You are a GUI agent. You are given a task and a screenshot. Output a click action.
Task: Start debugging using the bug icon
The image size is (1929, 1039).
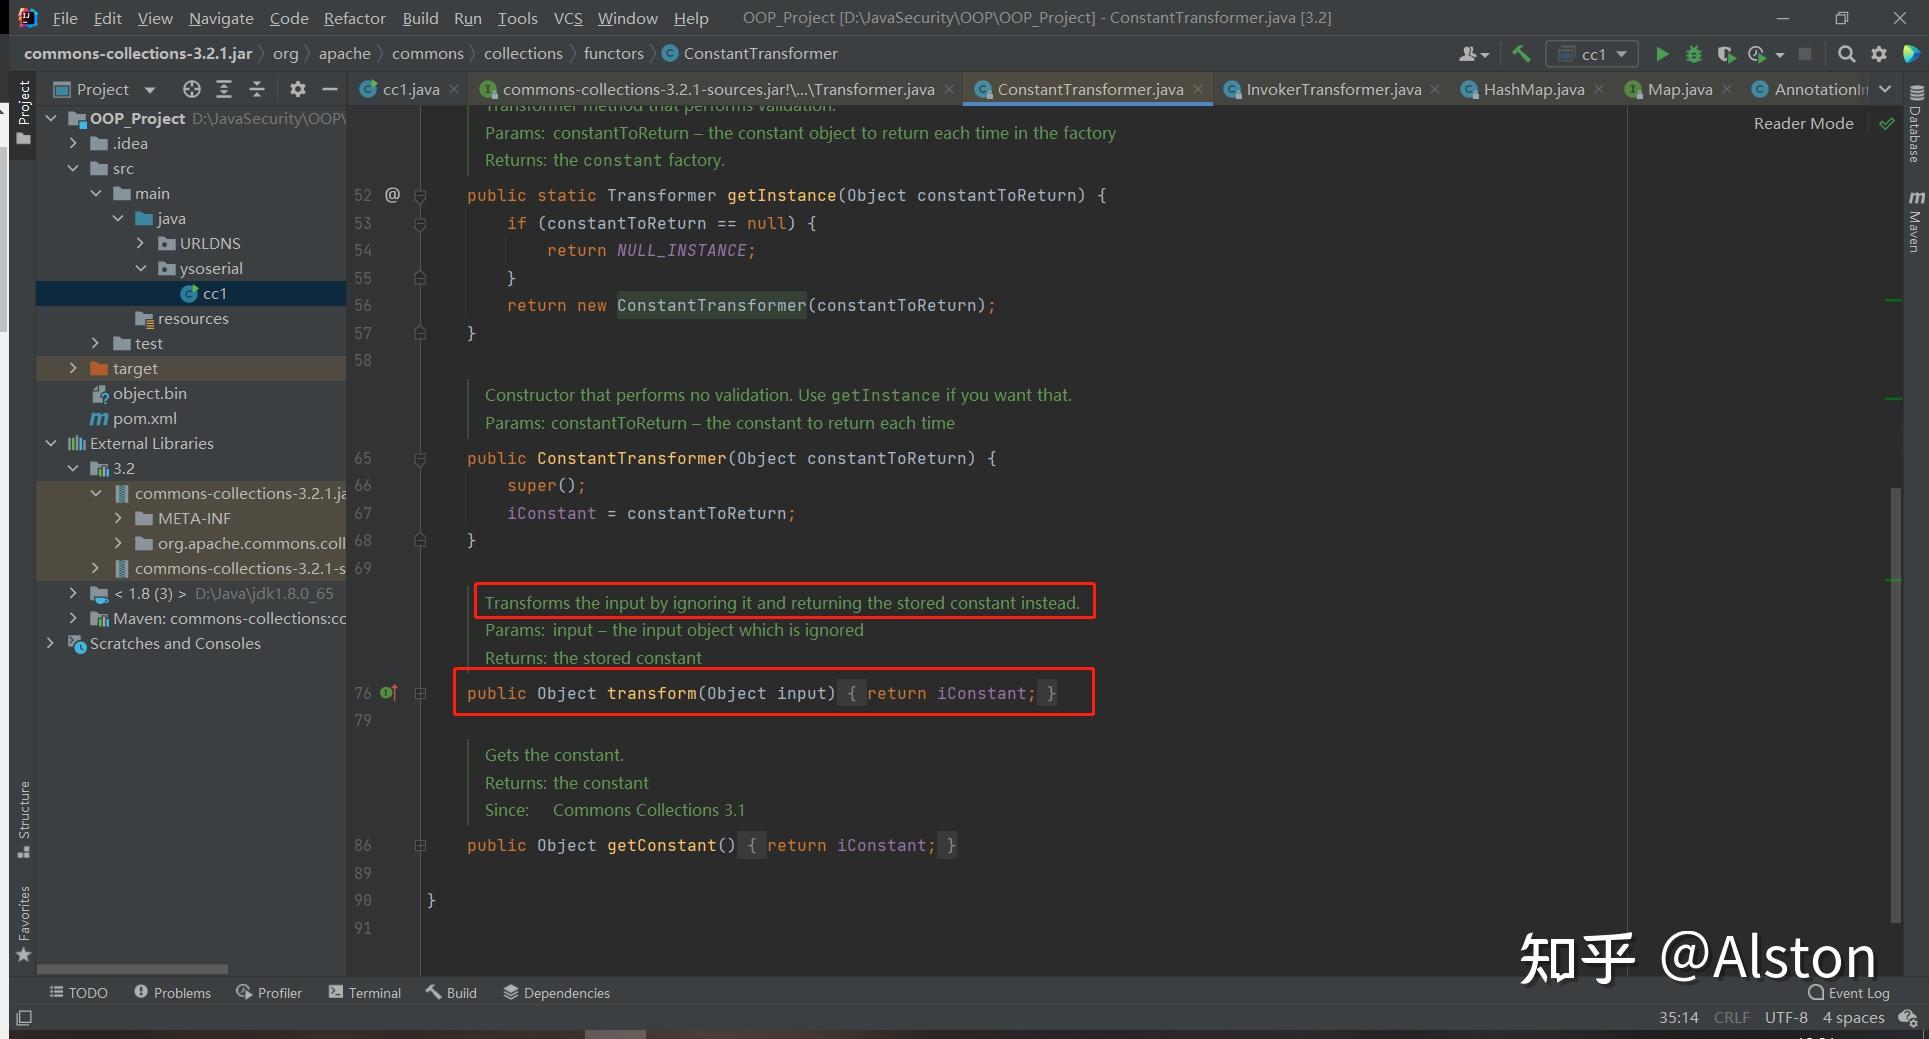(1692, 54)
